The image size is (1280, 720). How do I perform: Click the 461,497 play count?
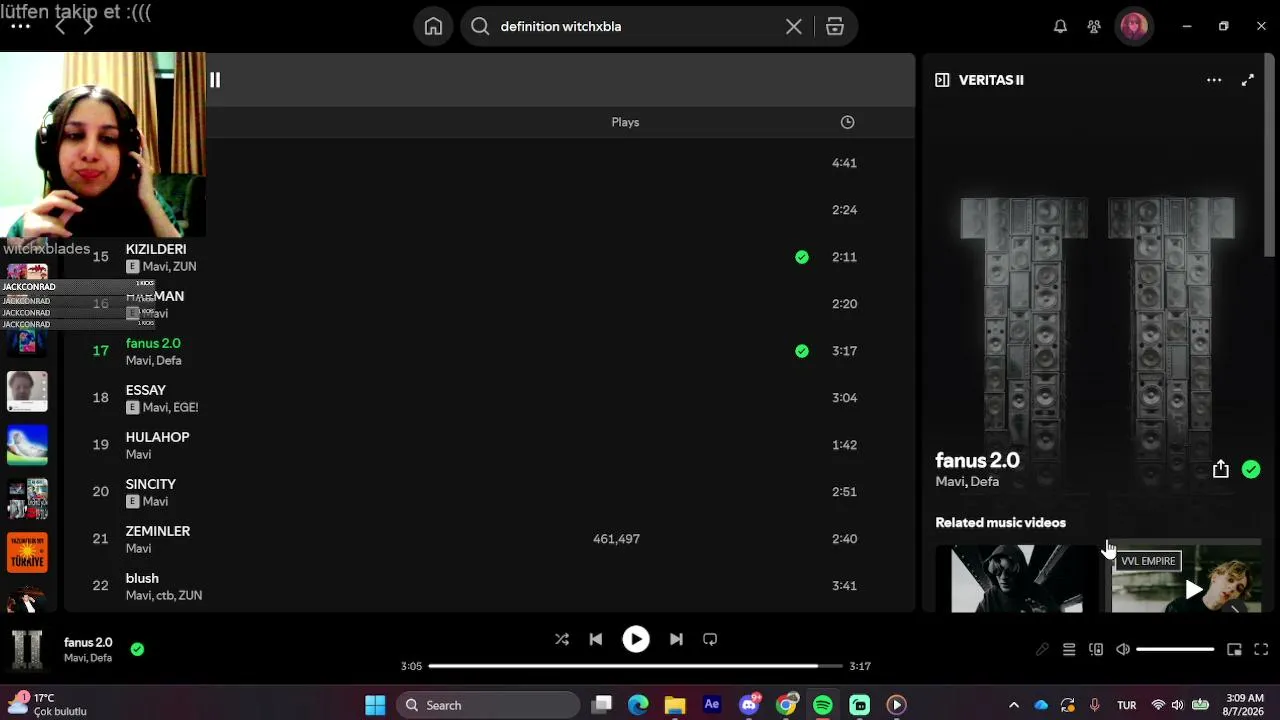click(x=616, y=539)
